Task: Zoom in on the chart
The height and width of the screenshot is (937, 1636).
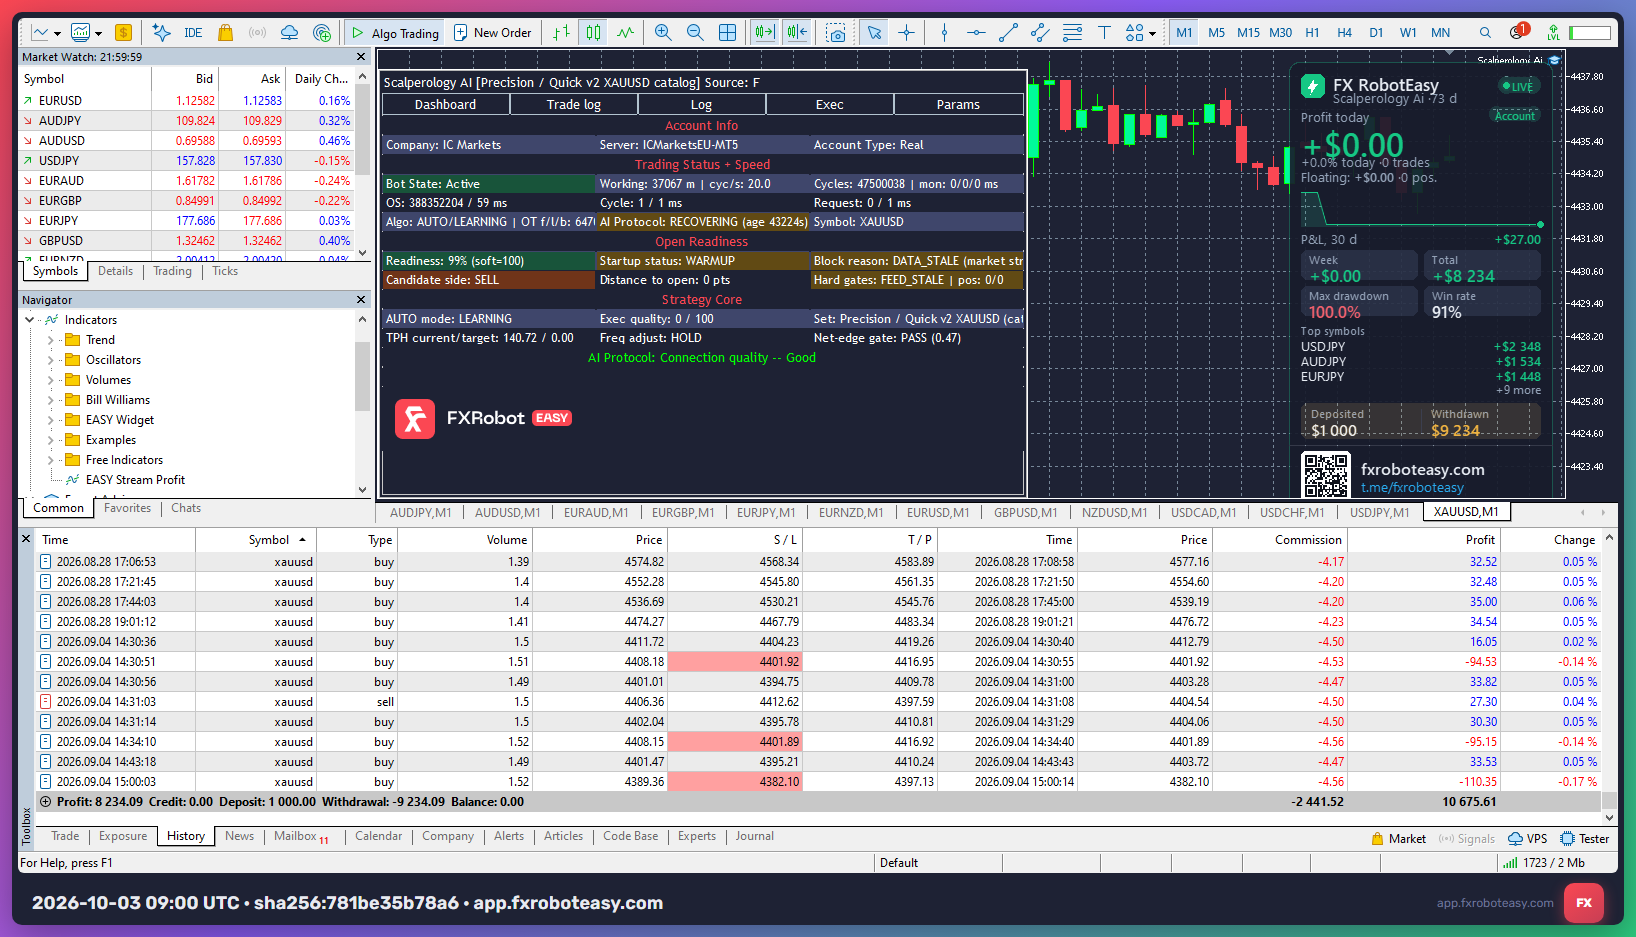Action: tap(663, 33)
